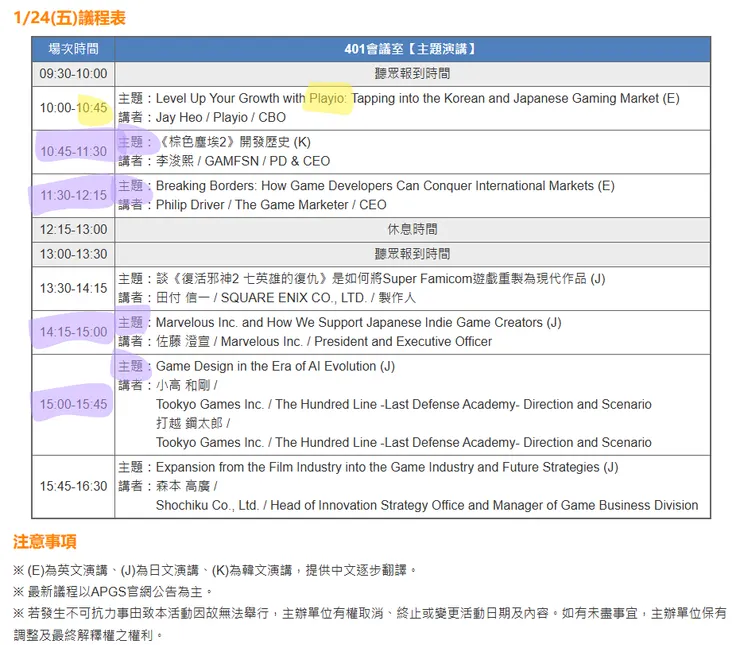
Task: Click speaker line 佐藤 澄宣 / Marvelous Inc.
Action: (305, 342)
